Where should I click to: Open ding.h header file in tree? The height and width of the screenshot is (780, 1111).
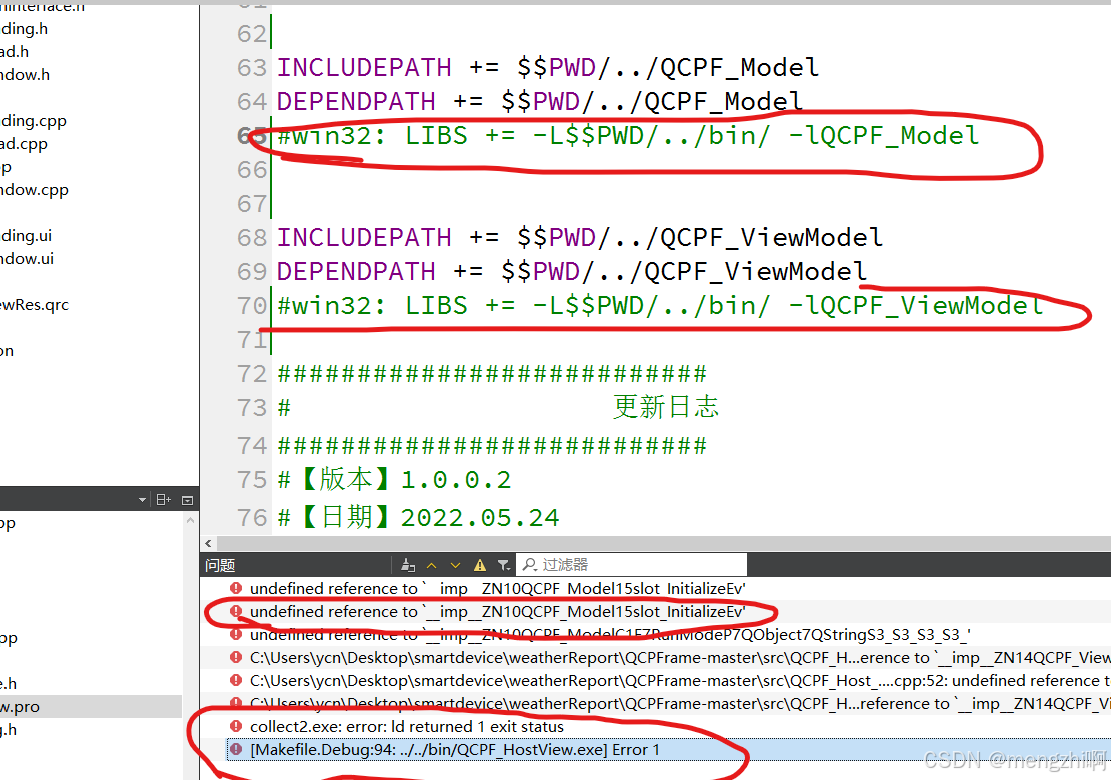pos(24,28)
